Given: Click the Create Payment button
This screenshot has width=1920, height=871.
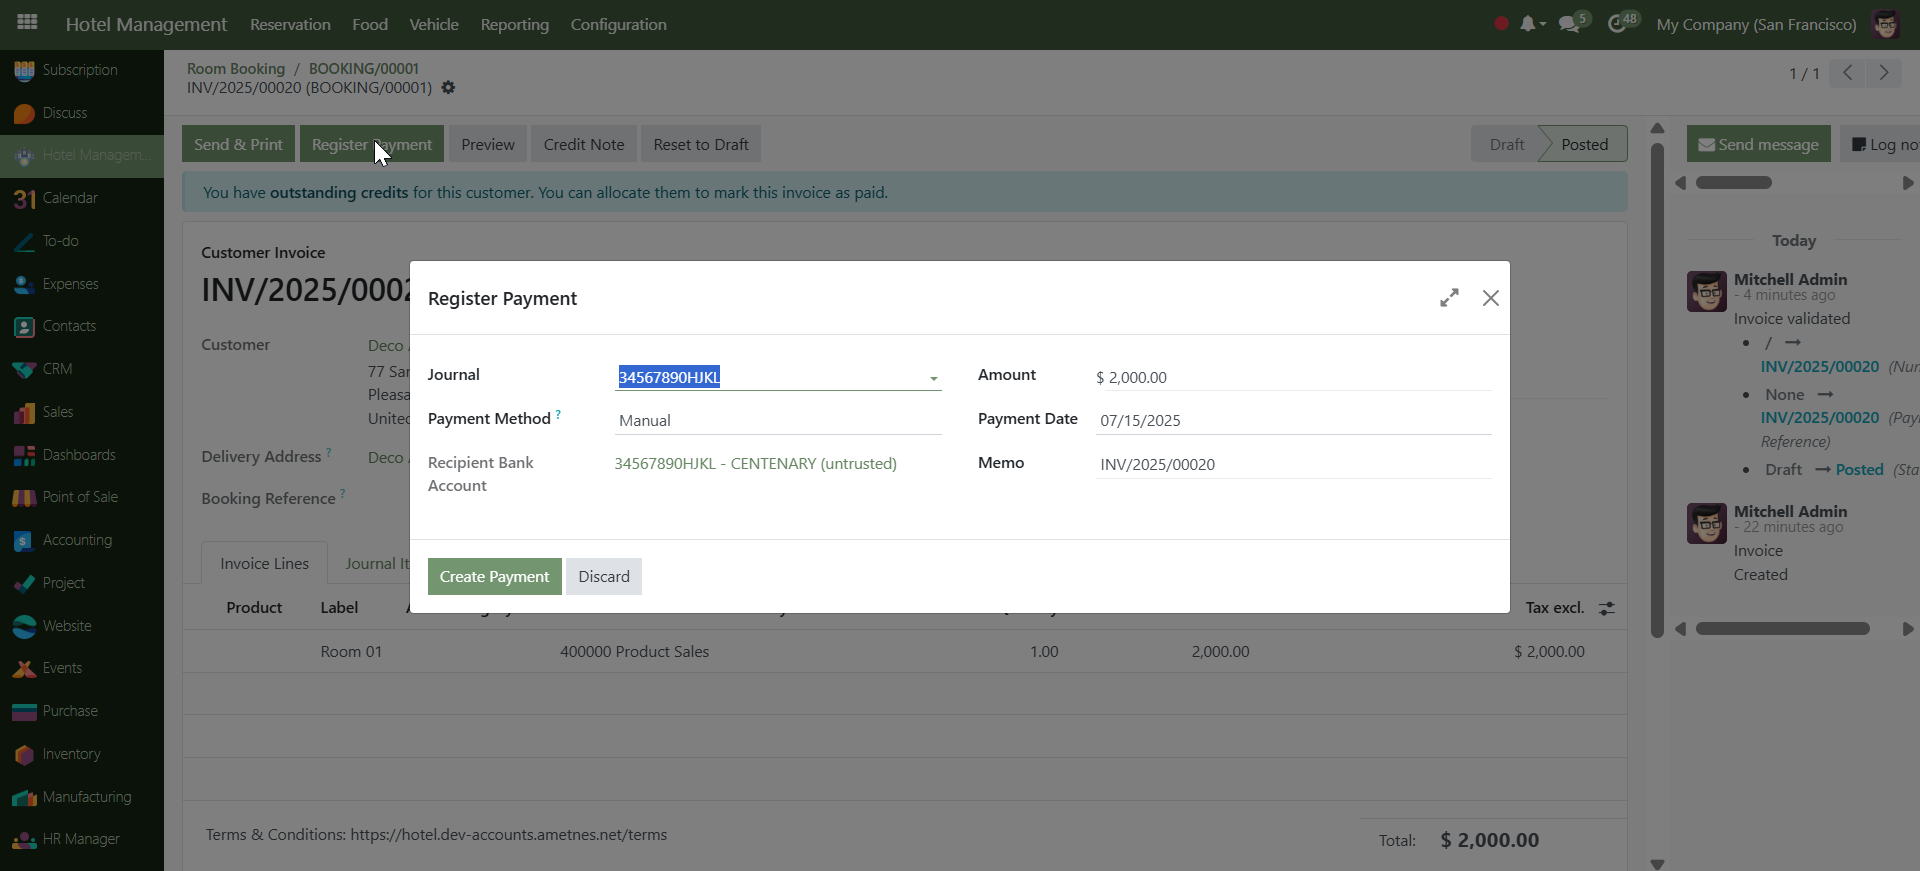Looking at the screenshot, I should [494, 577].
